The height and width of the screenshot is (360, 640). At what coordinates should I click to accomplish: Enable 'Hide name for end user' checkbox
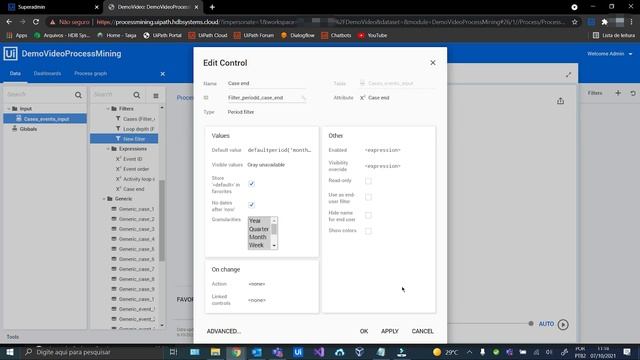click(x=368, y=216)
